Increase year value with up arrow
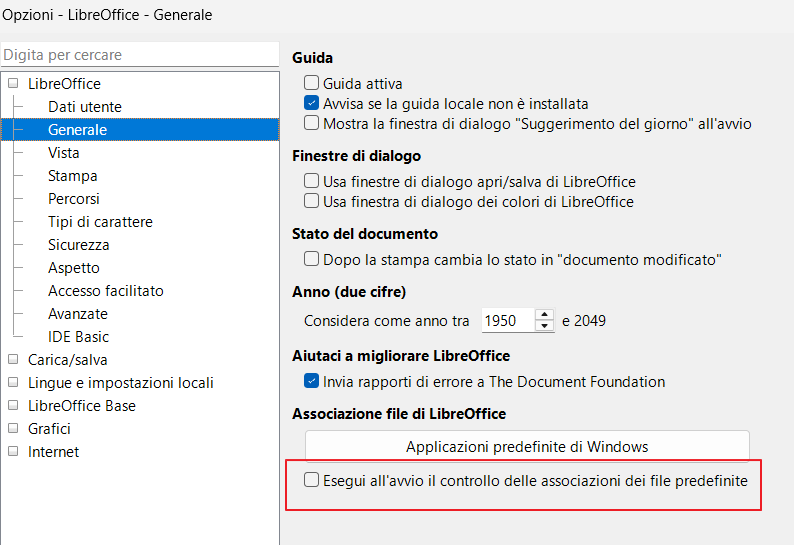Screen dimensions: 794x545 [x=544, y=315]
